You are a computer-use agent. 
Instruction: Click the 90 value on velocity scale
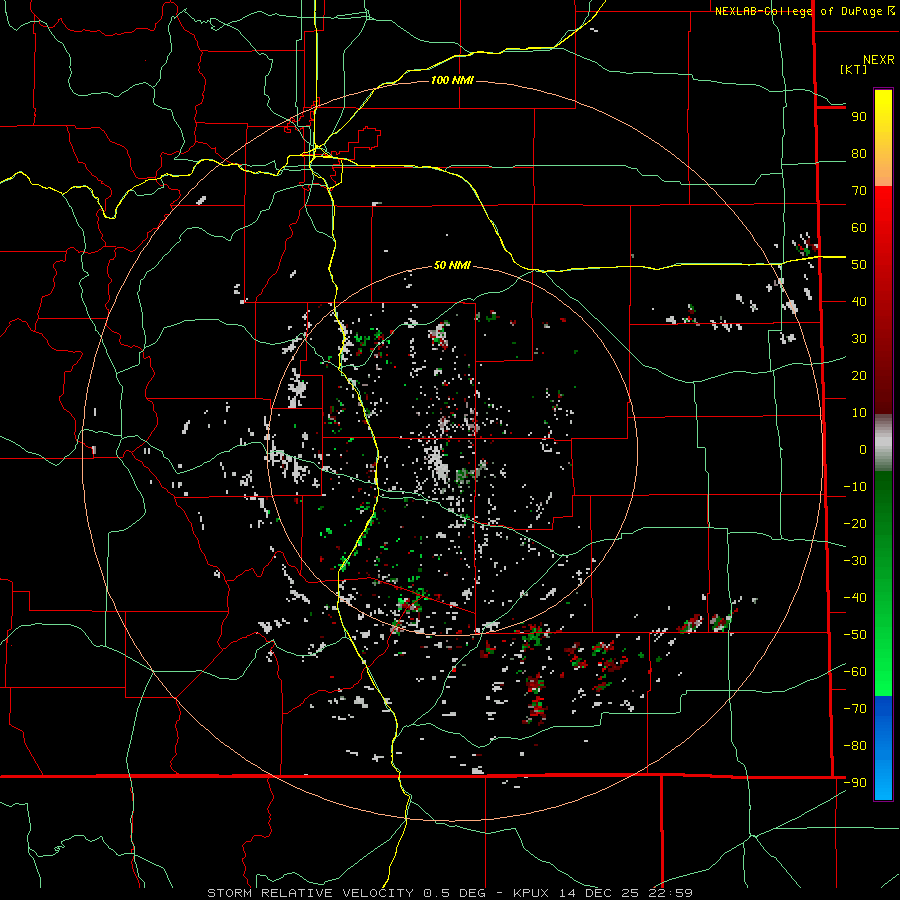(x=859, y=117)
